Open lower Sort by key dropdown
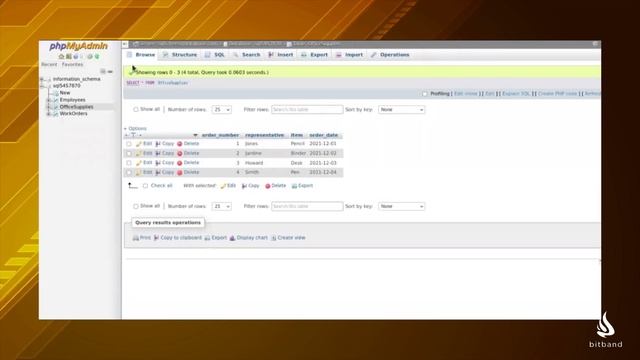 point(402,207)
